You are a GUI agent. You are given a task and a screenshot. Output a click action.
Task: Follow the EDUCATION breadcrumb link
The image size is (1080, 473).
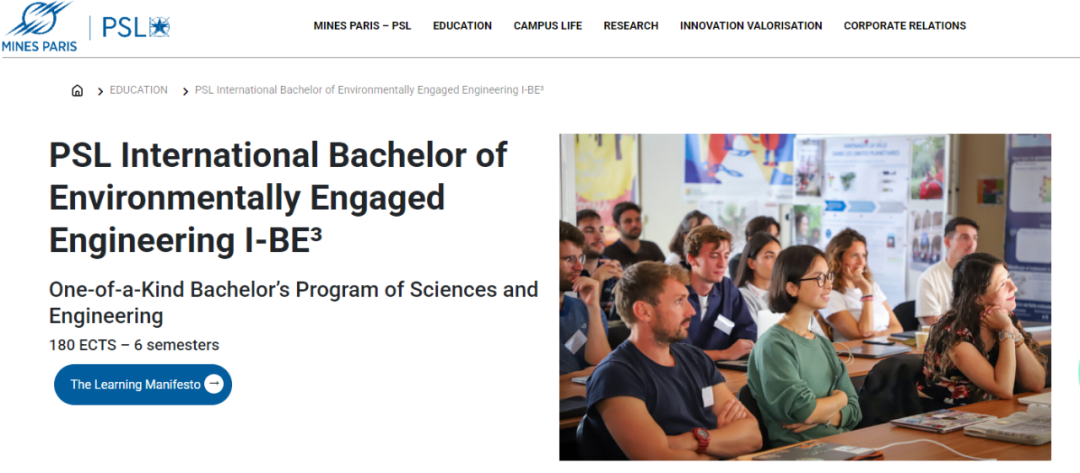[139, 90]
